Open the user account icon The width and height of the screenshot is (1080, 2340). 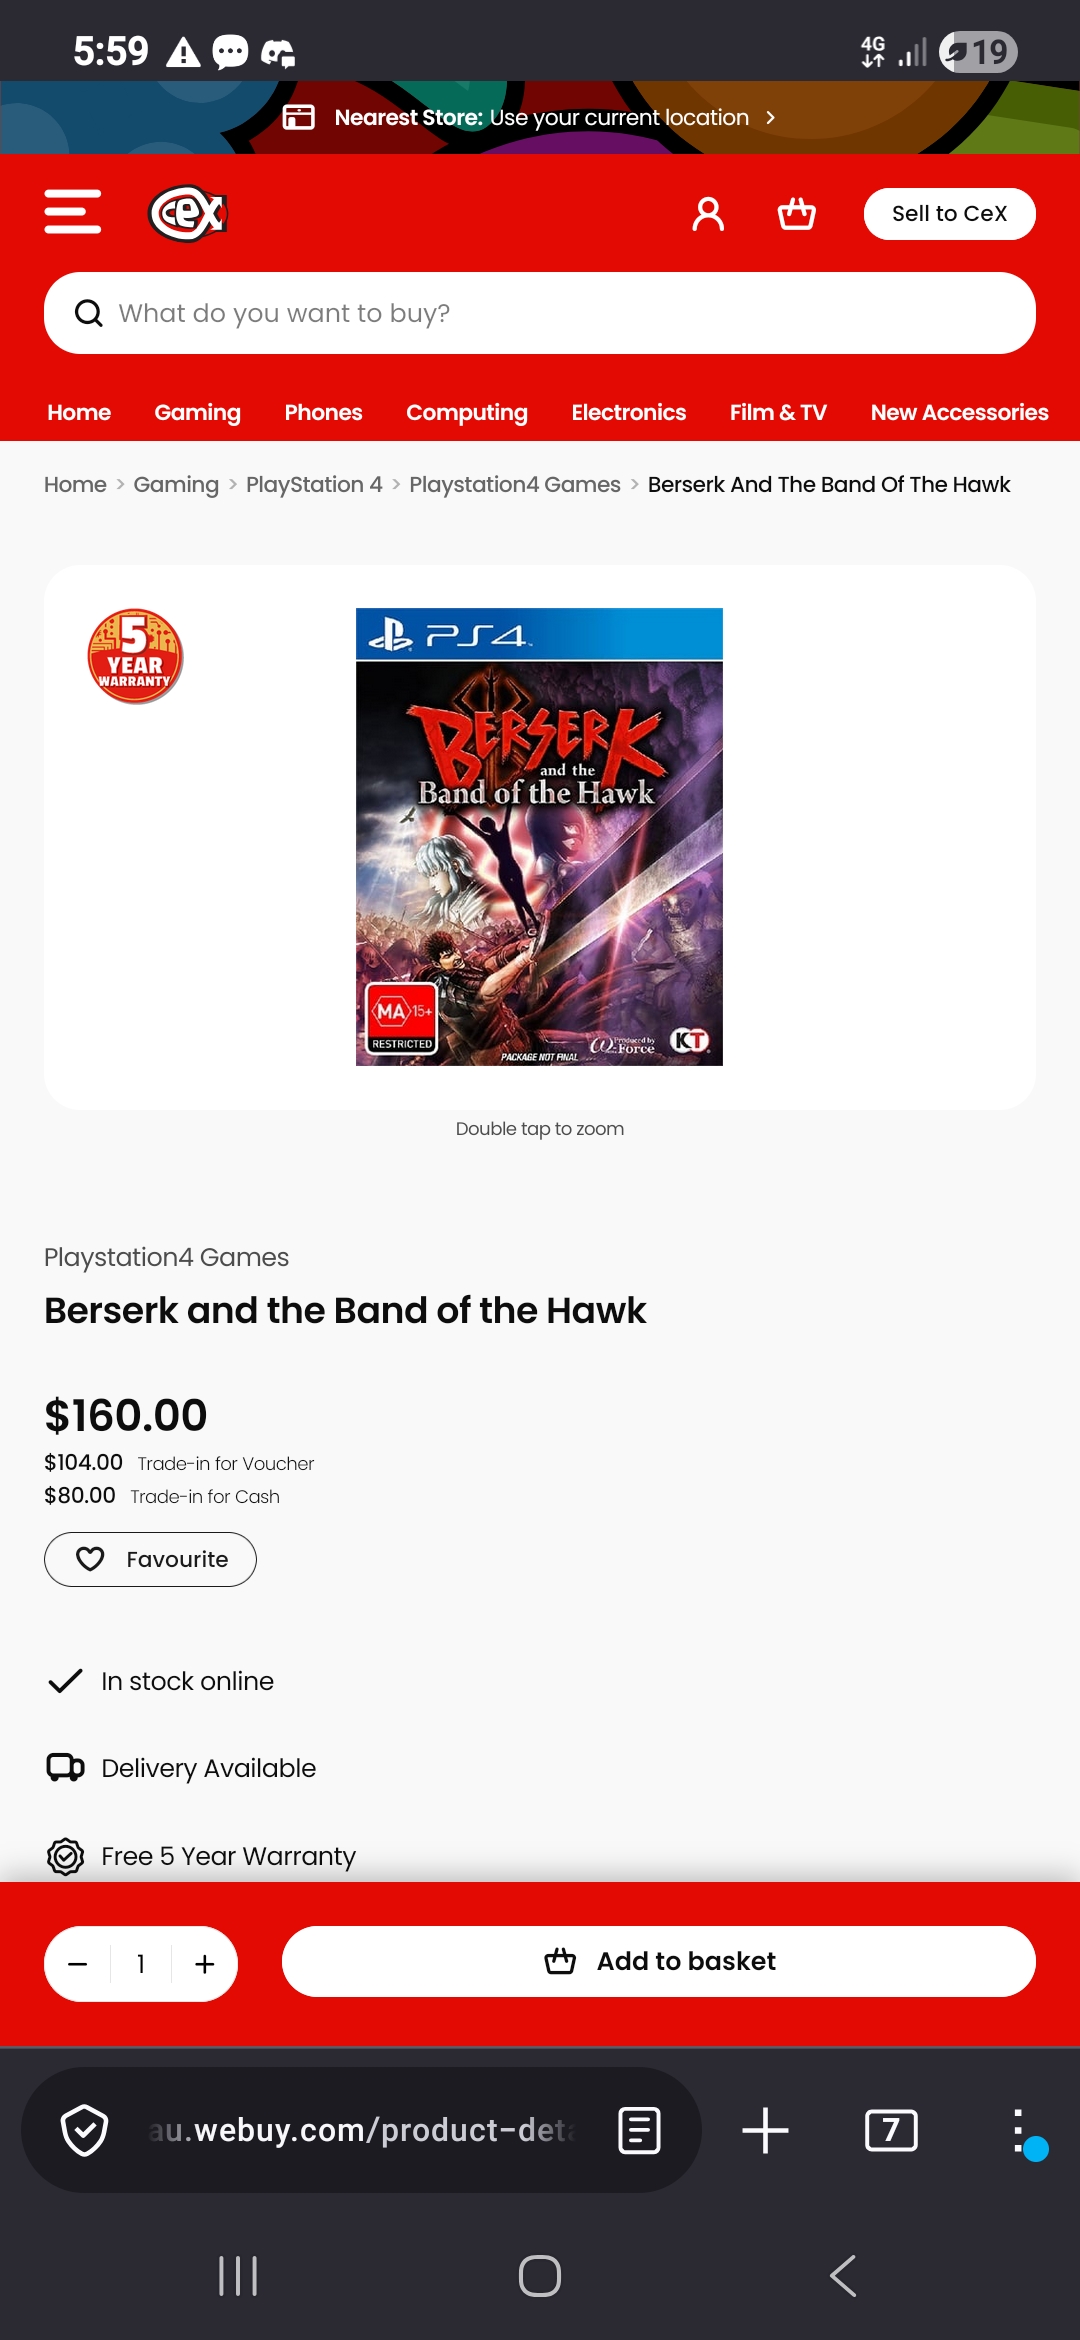click(708, 213)
